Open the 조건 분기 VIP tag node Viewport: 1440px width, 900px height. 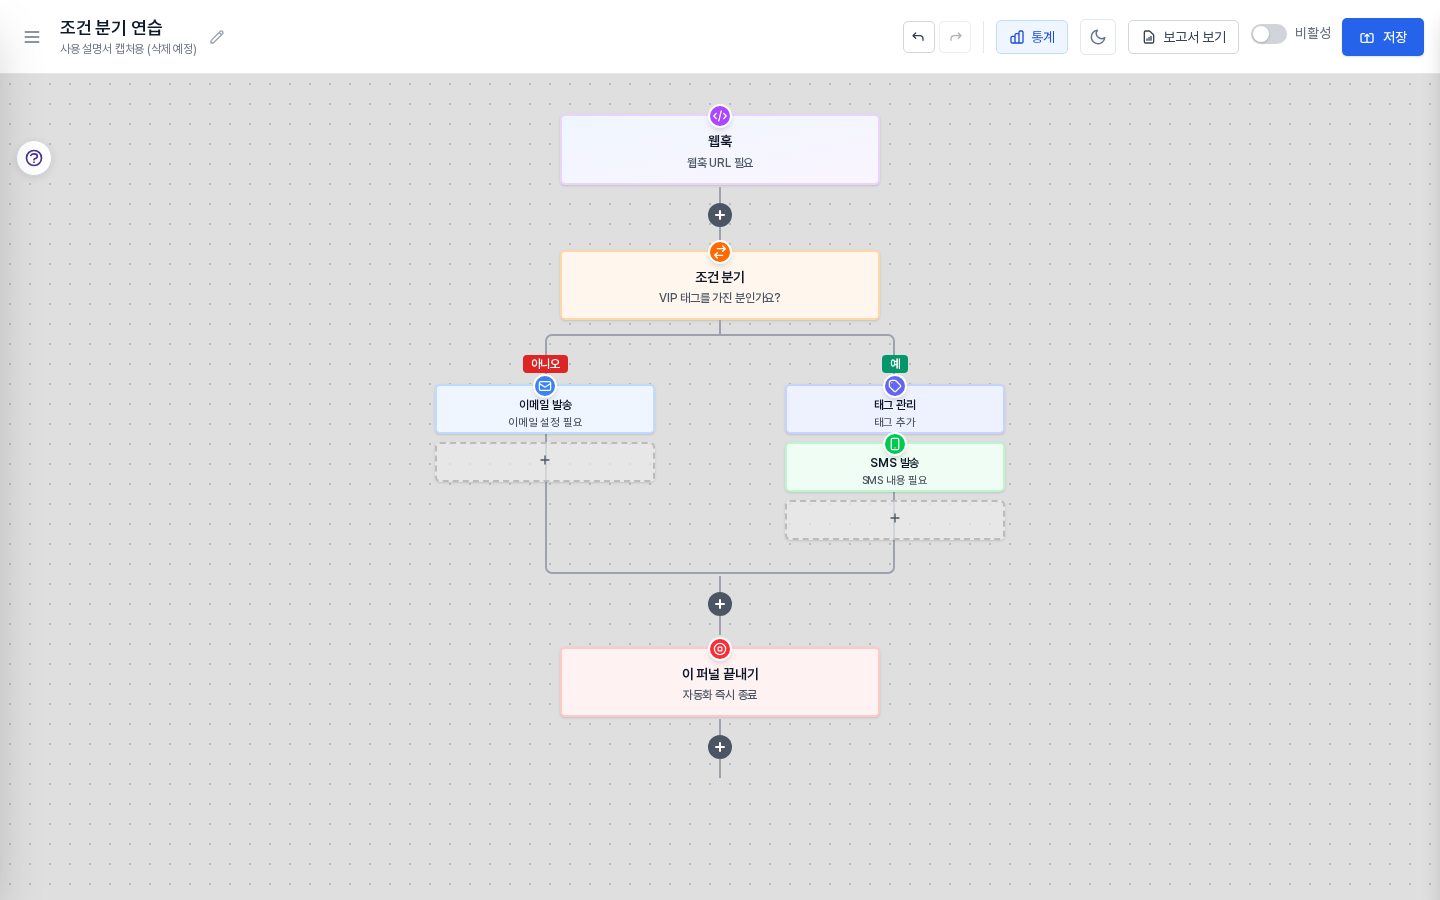(x=720, y=286)
